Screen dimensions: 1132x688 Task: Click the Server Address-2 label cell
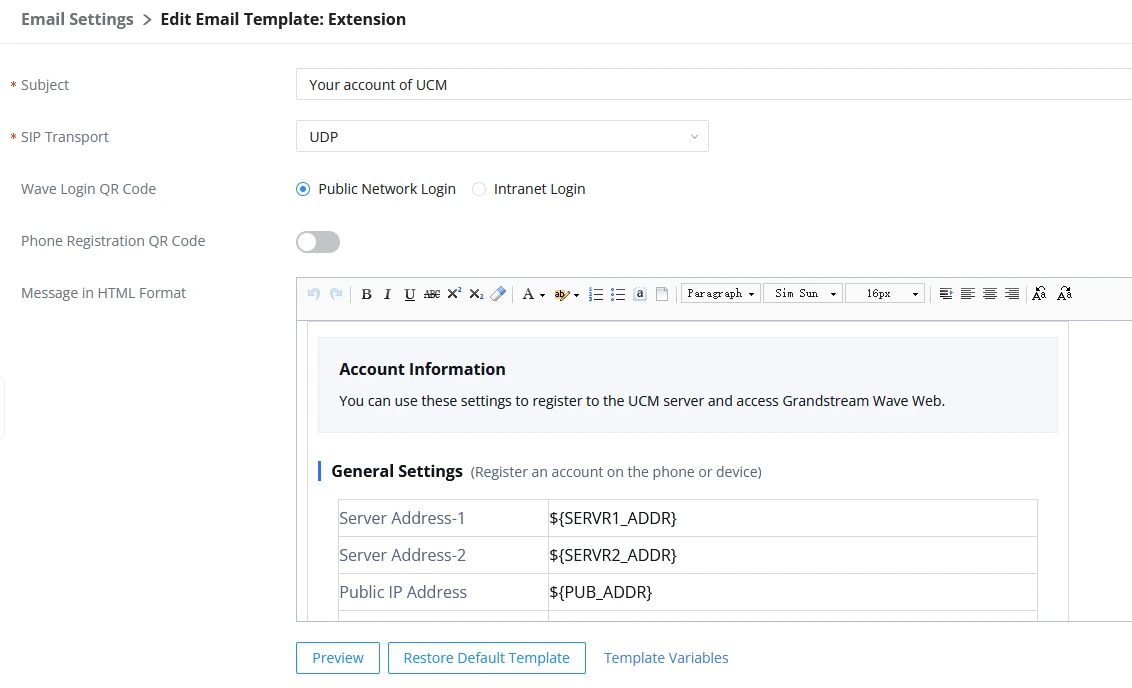[x=443, y=555]
